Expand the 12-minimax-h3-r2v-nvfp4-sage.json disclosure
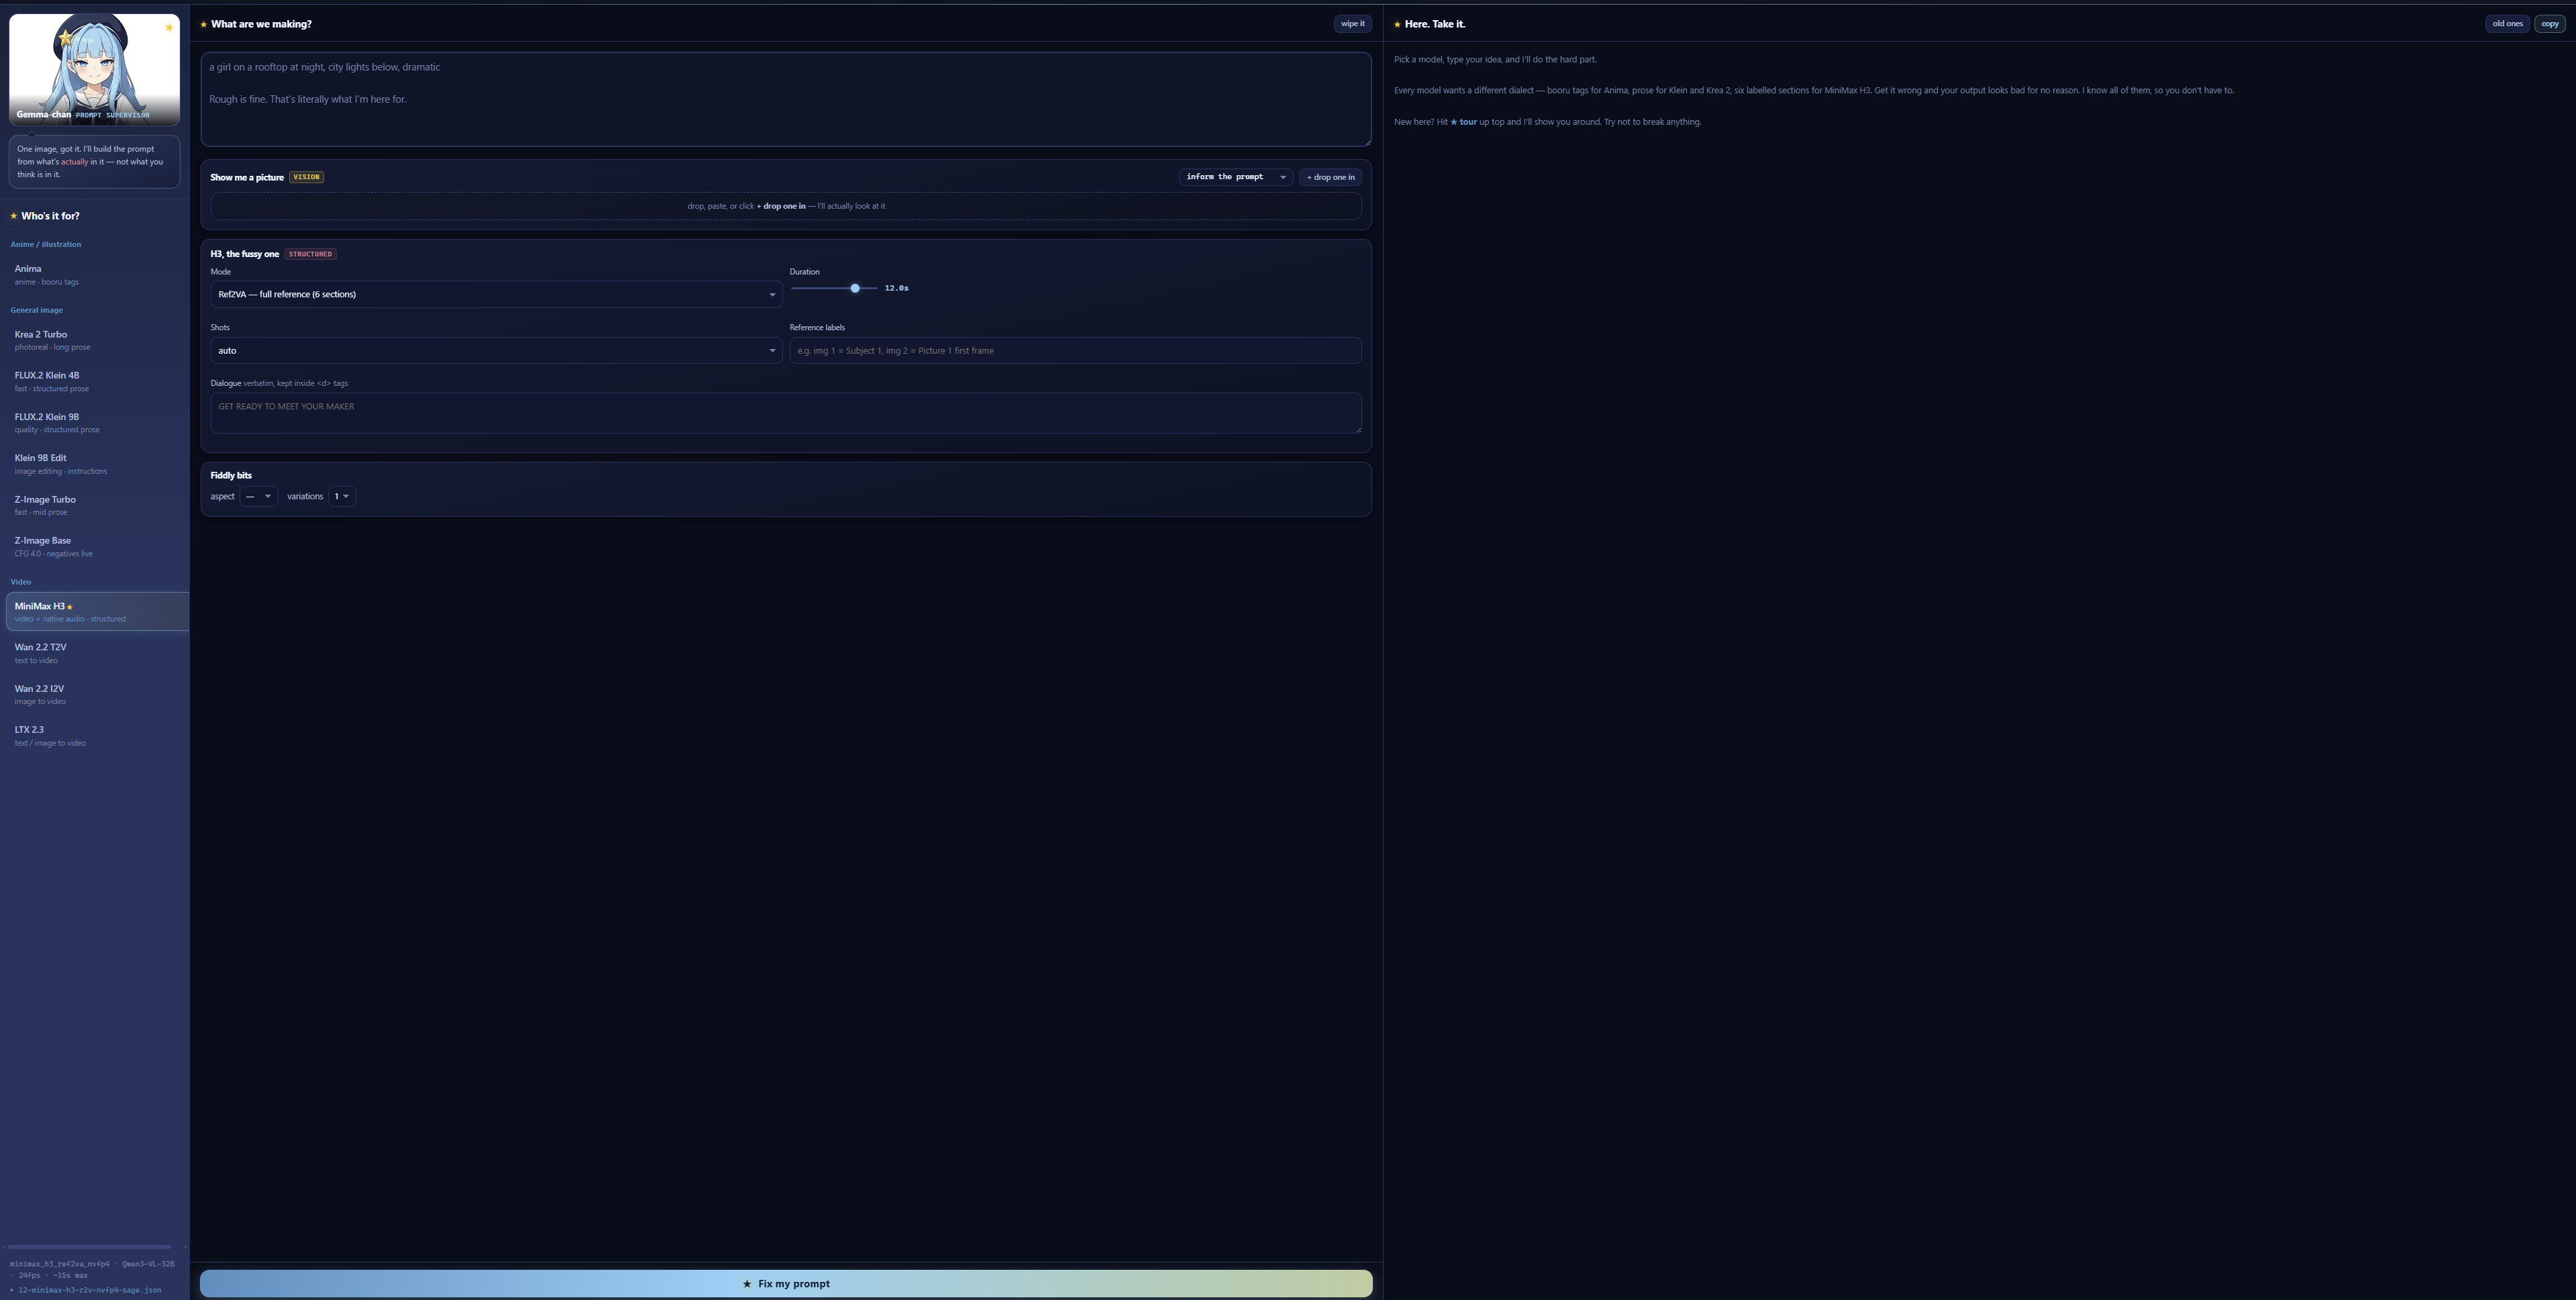Viewport: 2576px width, 1300px height. [86, 1290]
